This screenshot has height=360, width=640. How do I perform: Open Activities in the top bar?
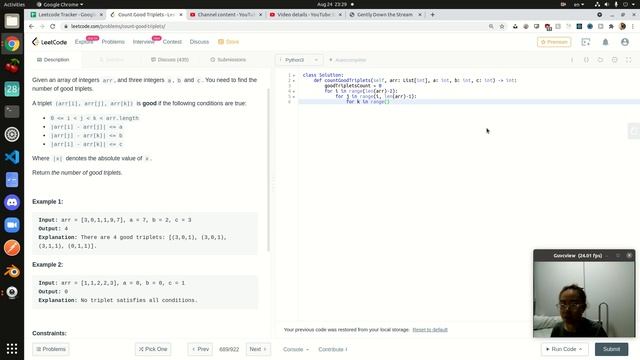pyautogui.click(x=14, y=4)
